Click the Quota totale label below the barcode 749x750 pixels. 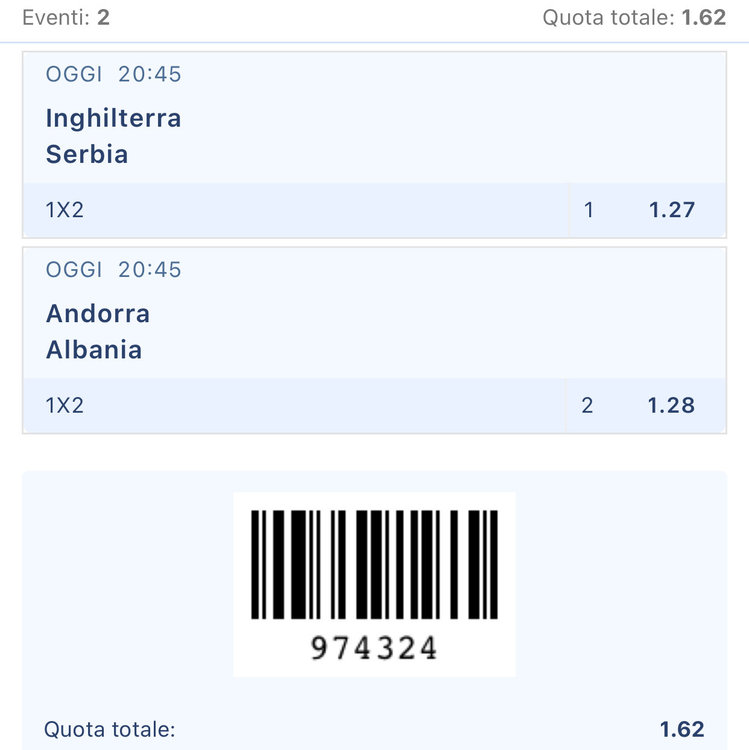click(110, 729)
